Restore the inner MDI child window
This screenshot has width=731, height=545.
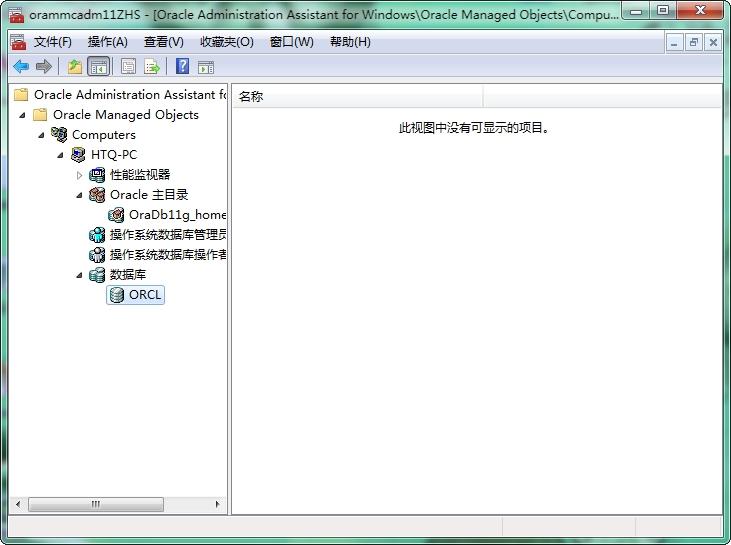point(694,43)
